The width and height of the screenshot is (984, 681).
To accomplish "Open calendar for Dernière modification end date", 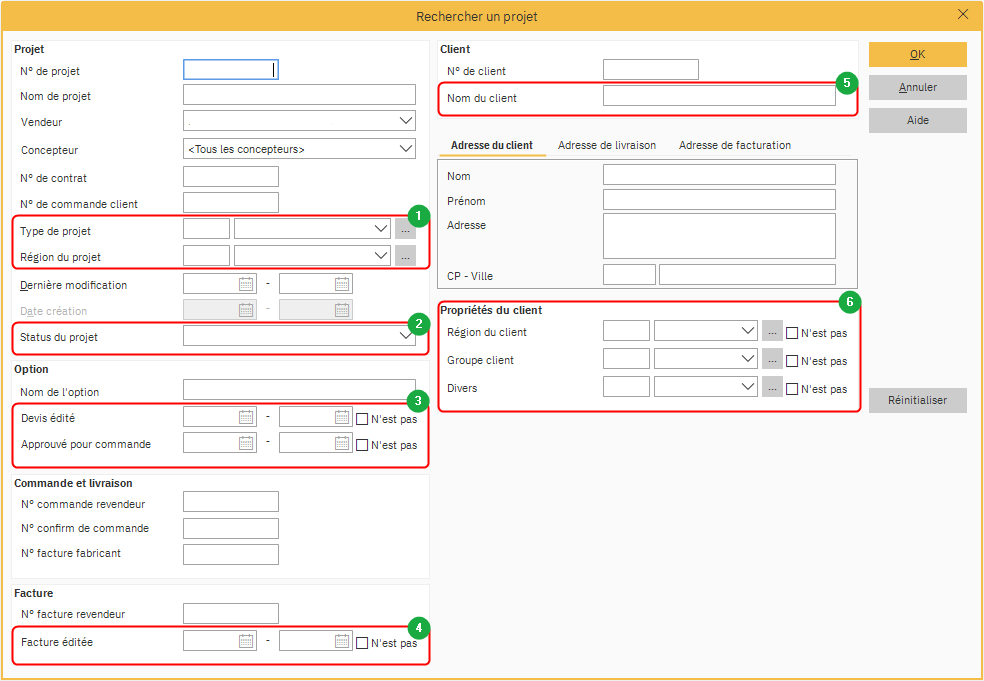I will click(342, 284).
